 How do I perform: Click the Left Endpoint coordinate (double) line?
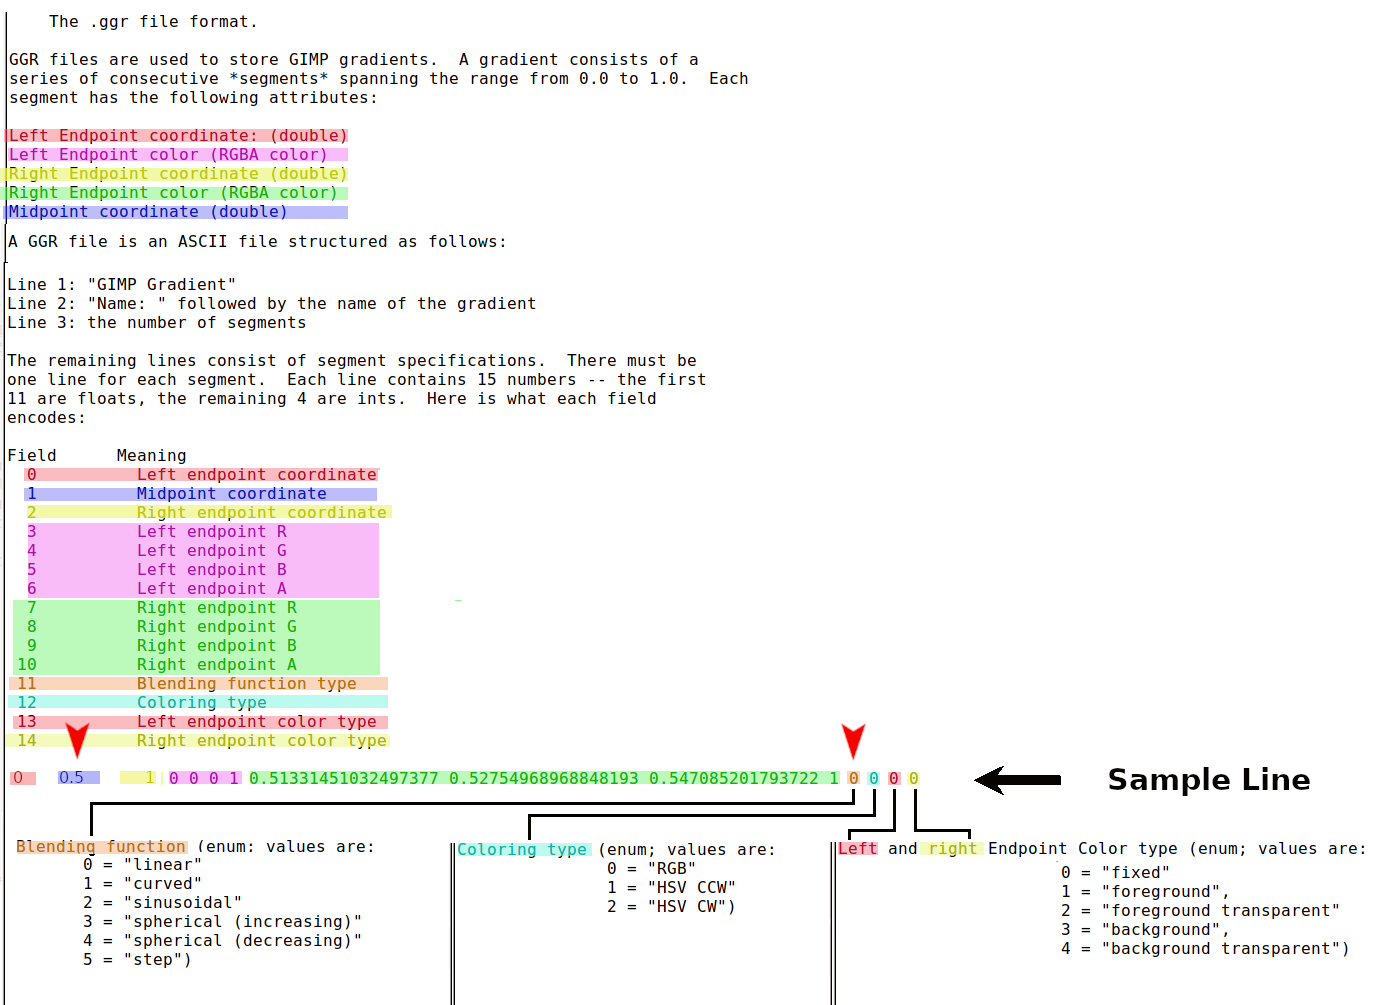point(178,136)
